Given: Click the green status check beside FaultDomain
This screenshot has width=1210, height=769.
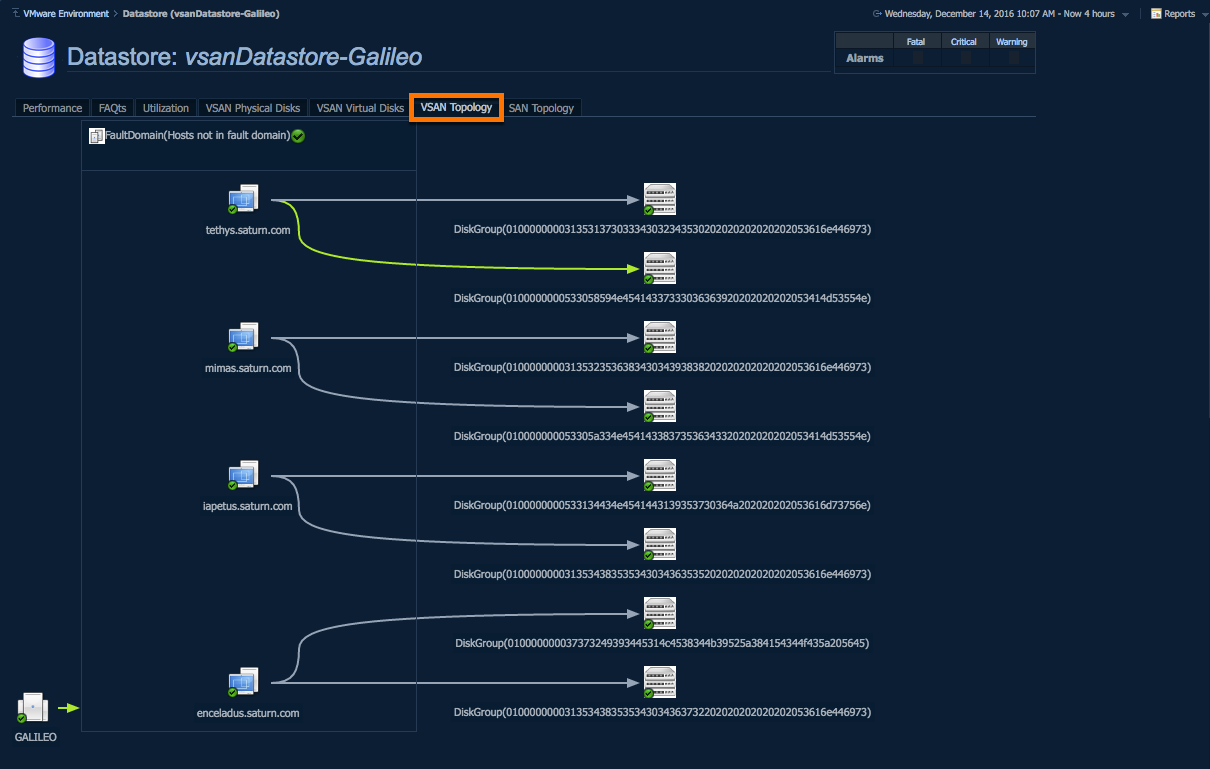Looking at the screenshot, I should coord(298,136).
